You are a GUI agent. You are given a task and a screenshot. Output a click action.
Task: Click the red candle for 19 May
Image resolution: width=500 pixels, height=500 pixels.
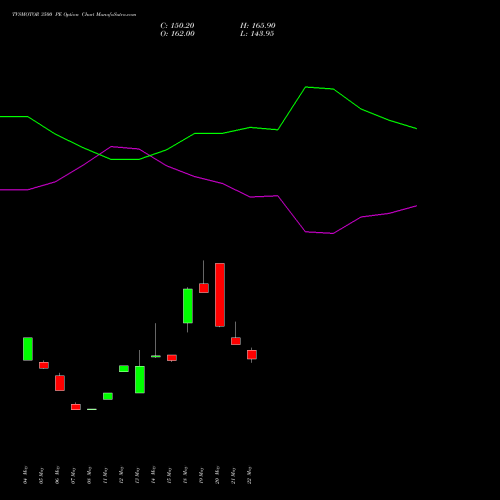(x=204, y=288)
